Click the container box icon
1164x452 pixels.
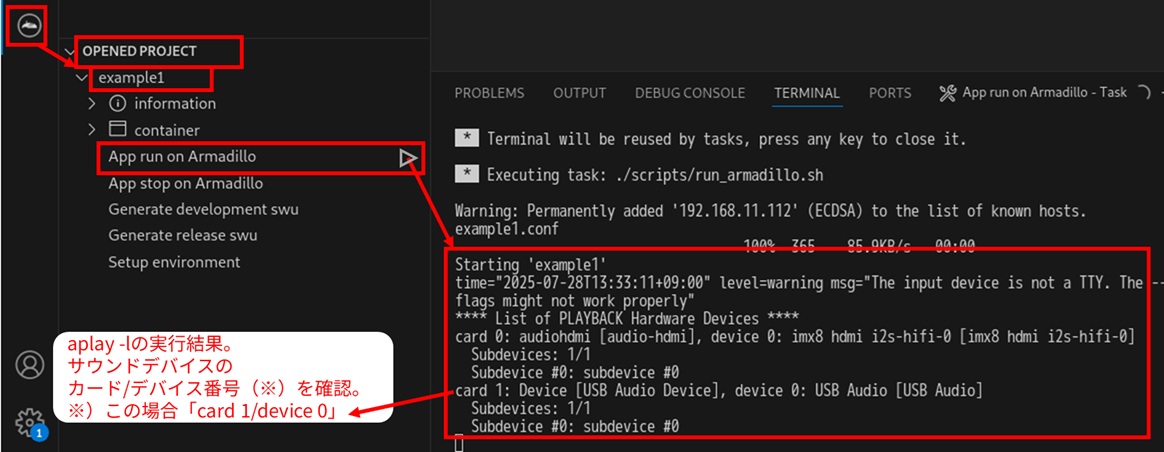(118, 130)
